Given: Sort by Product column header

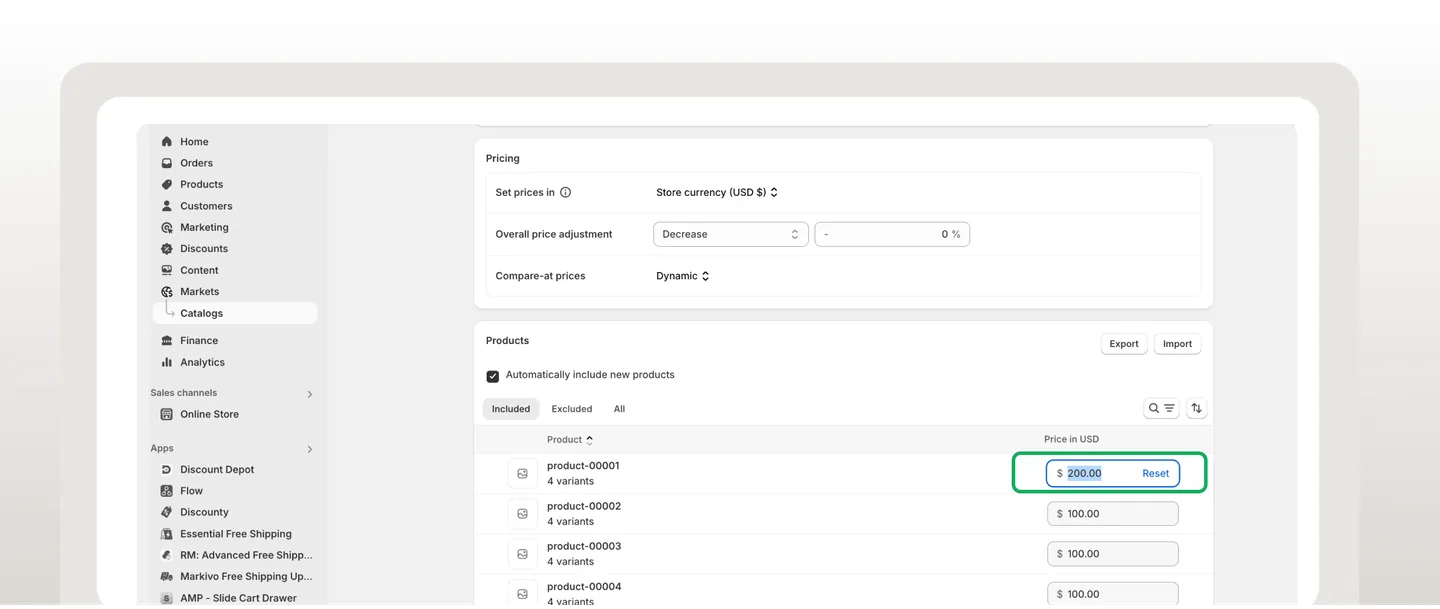Looking at the screenshot, I should pos(570,440).
